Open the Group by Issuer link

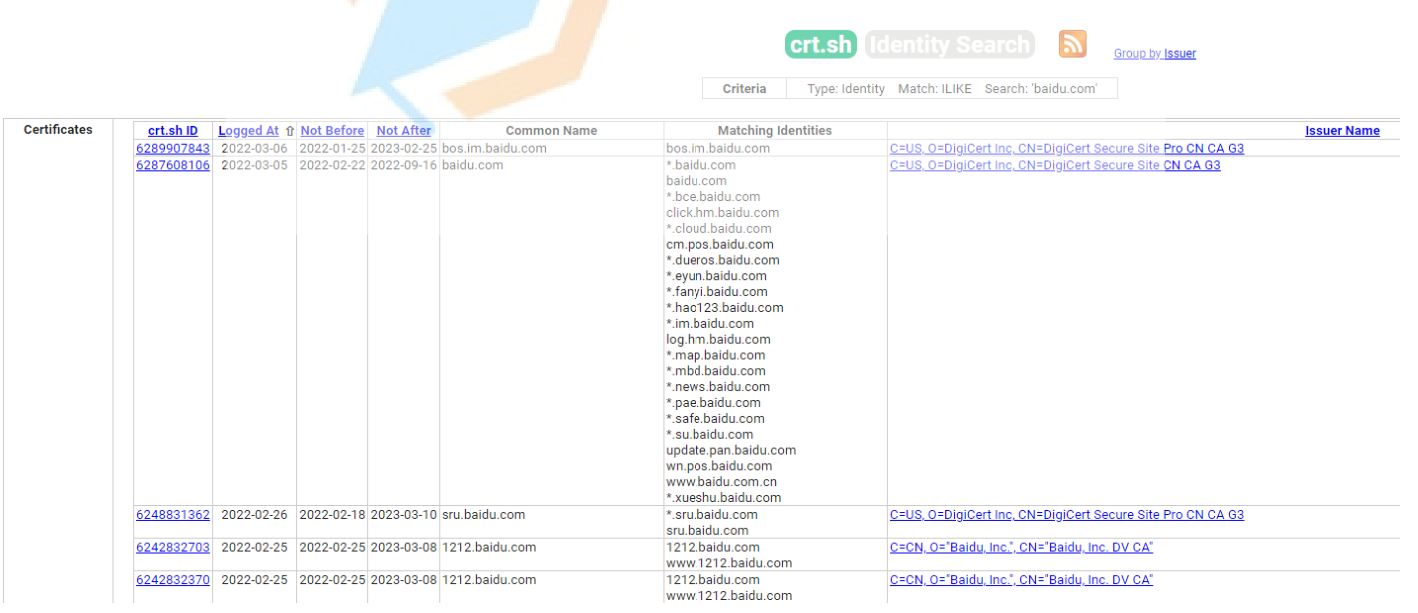pos(1154,54)
